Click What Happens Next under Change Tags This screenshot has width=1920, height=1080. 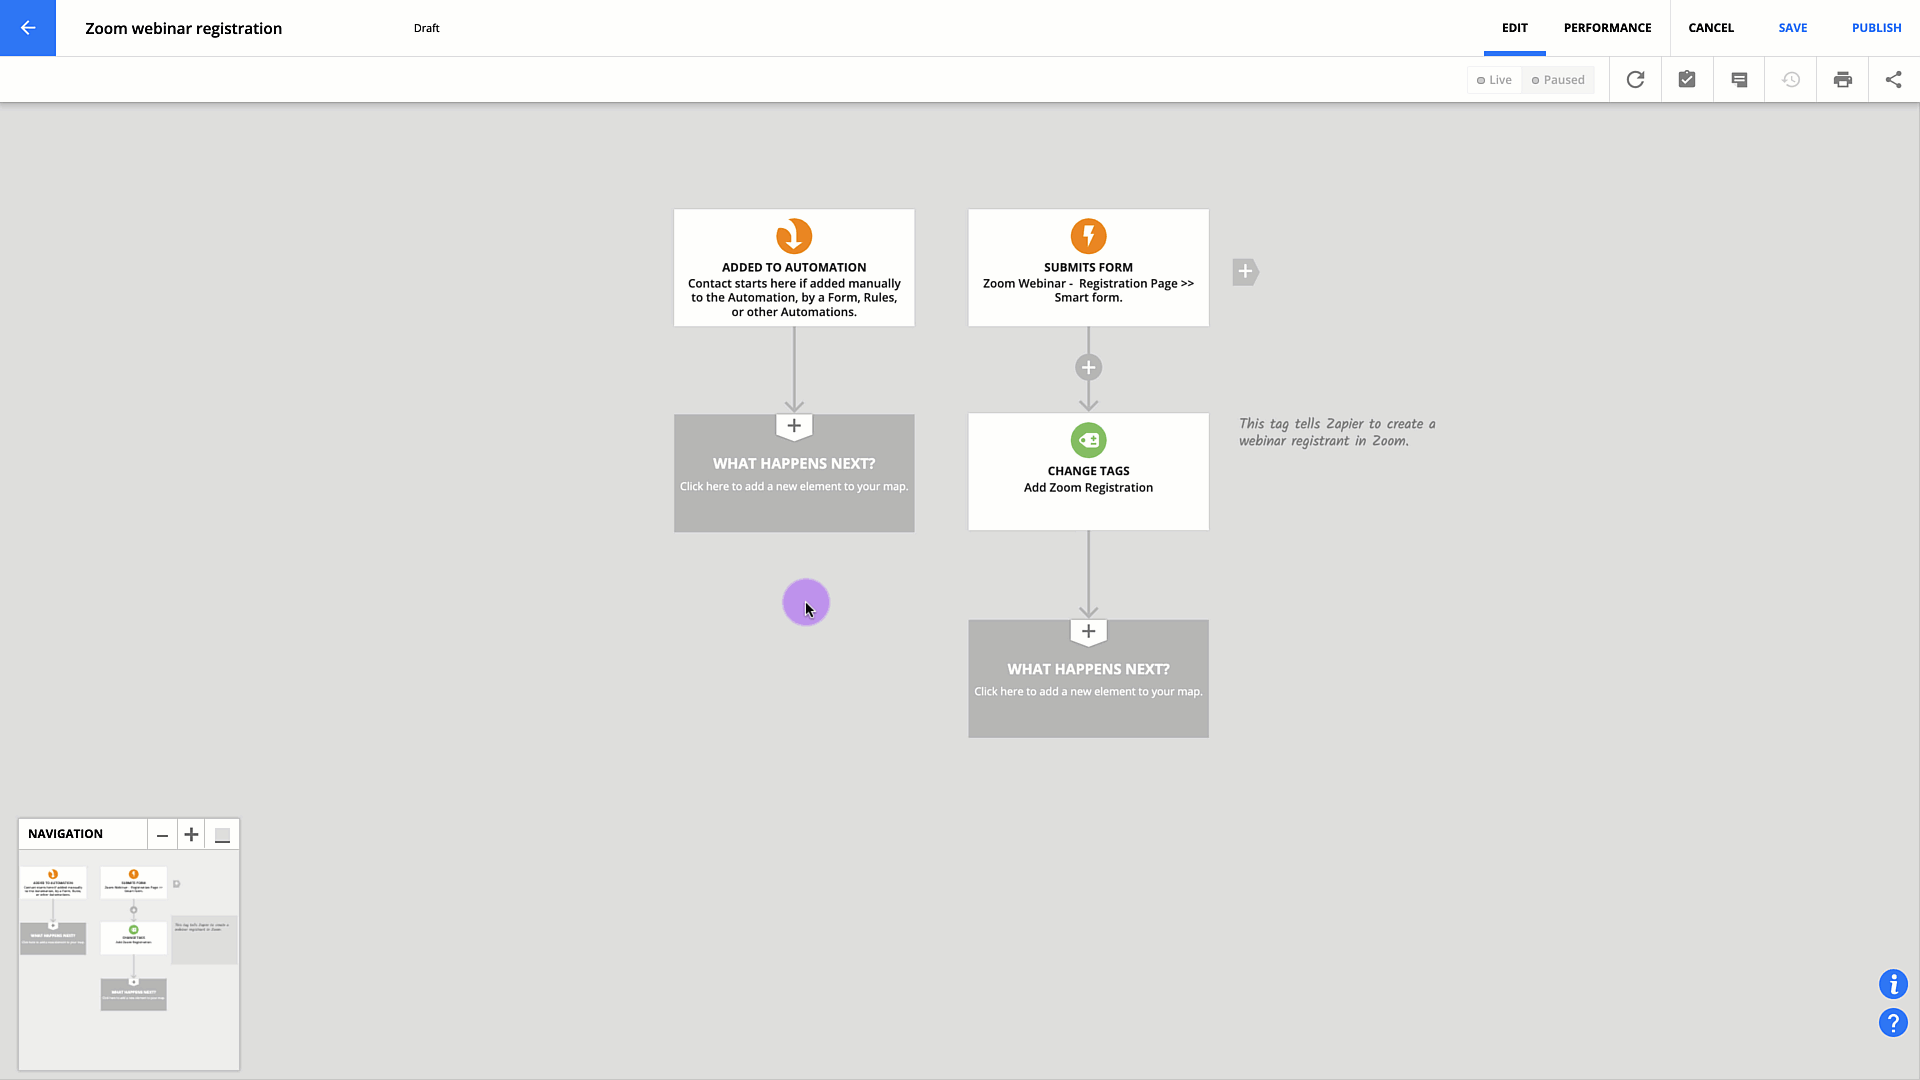1088,679
